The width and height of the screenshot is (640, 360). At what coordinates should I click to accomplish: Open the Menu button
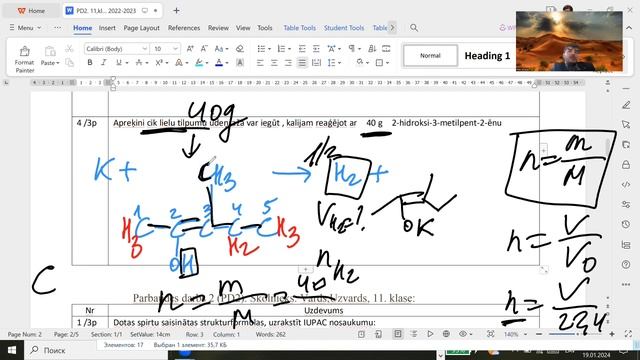[x=25, y=28]
